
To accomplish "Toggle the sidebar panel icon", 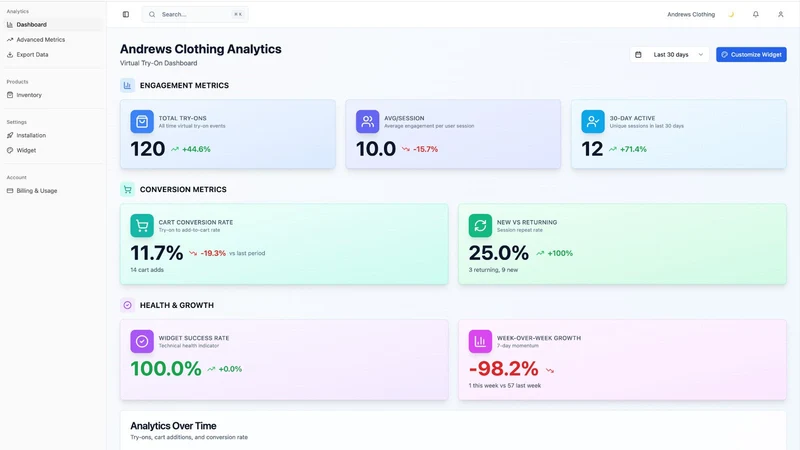I will click(x=126, y=14).
